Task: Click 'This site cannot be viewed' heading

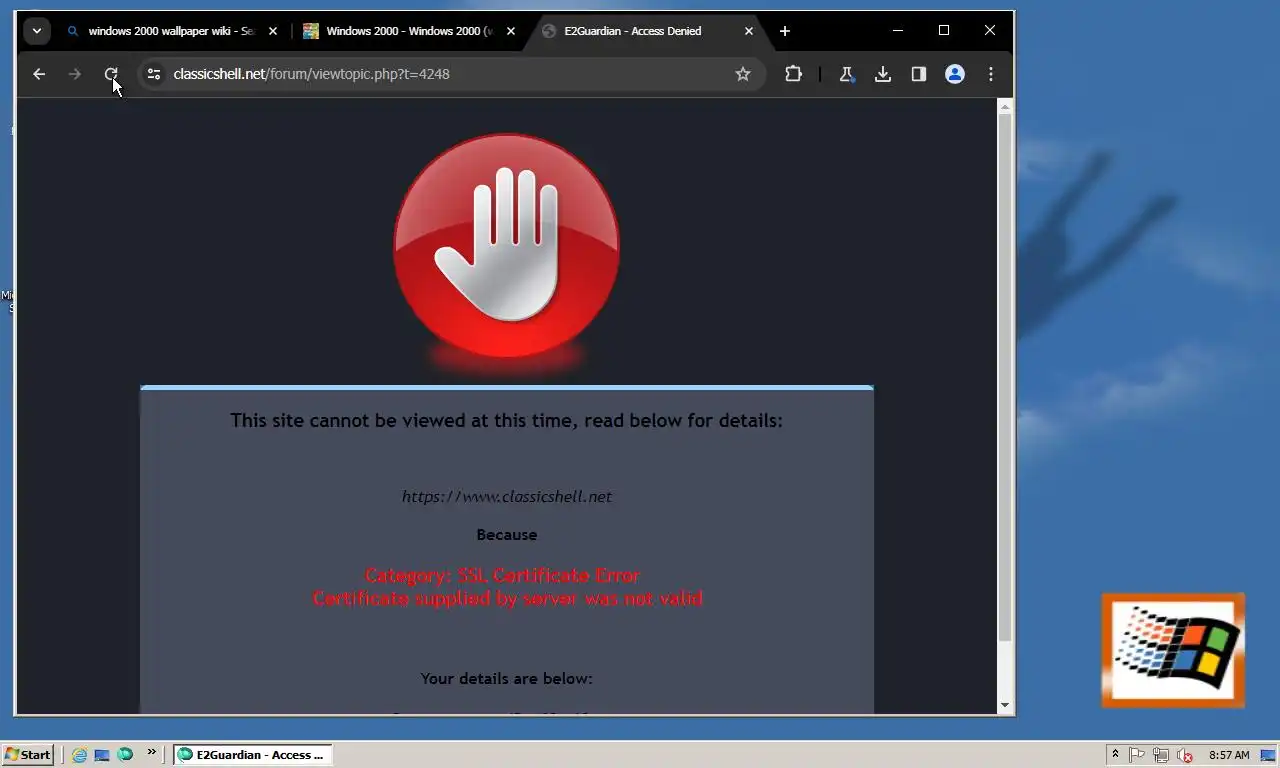Action: [x=507, y=421]
